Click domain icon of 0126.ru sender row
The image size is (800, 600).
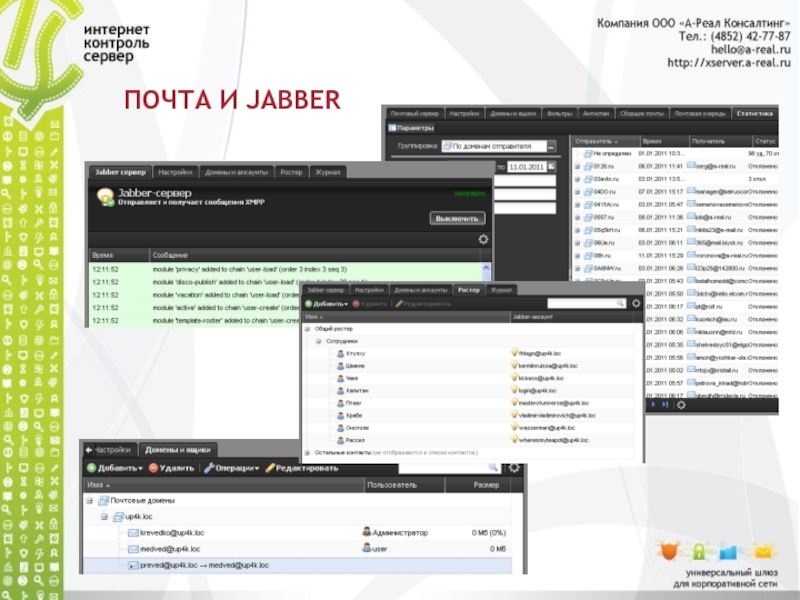[588, 166]
